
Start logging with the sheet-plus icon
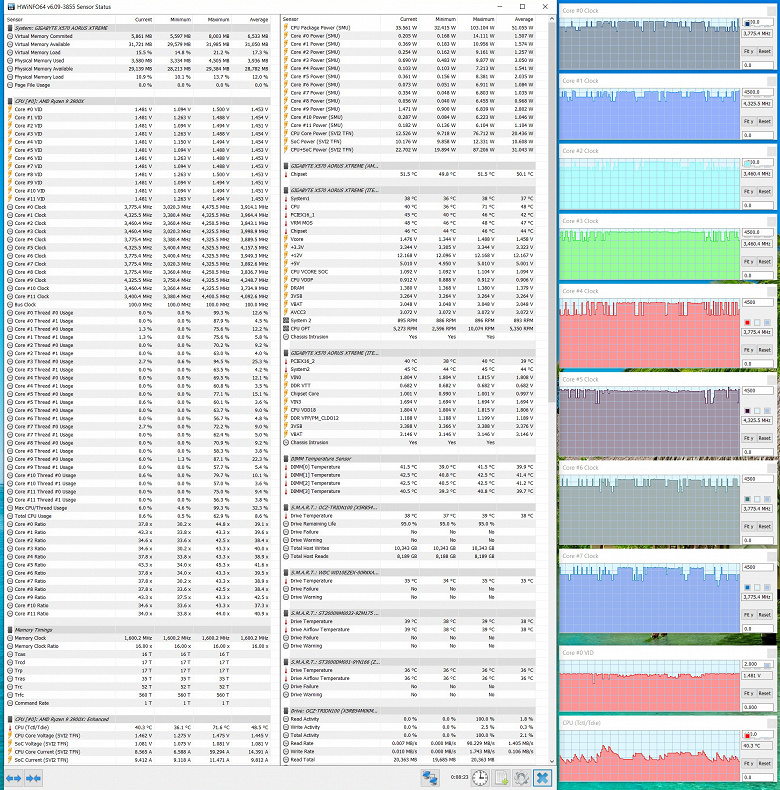pos(502,777)
